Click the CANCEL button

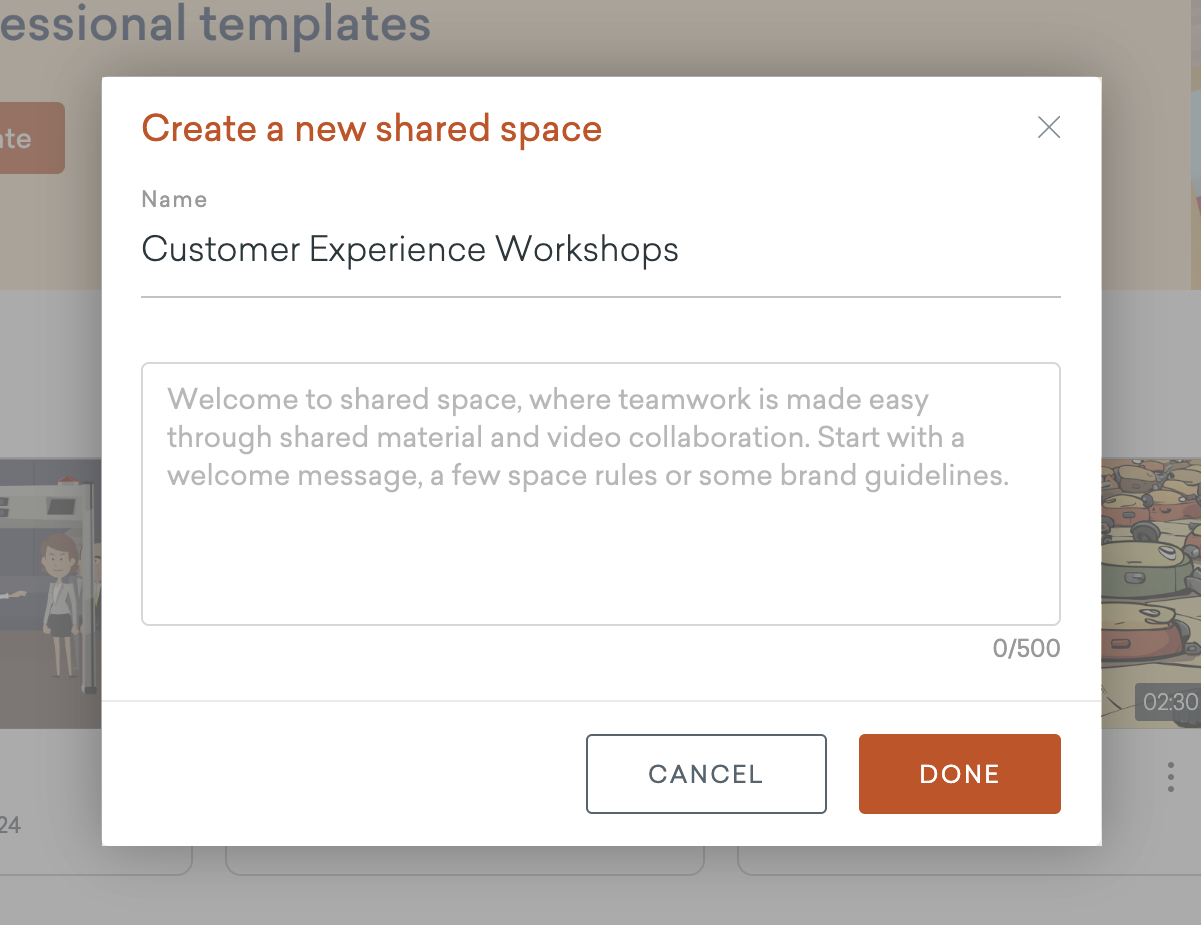(706, 774)
